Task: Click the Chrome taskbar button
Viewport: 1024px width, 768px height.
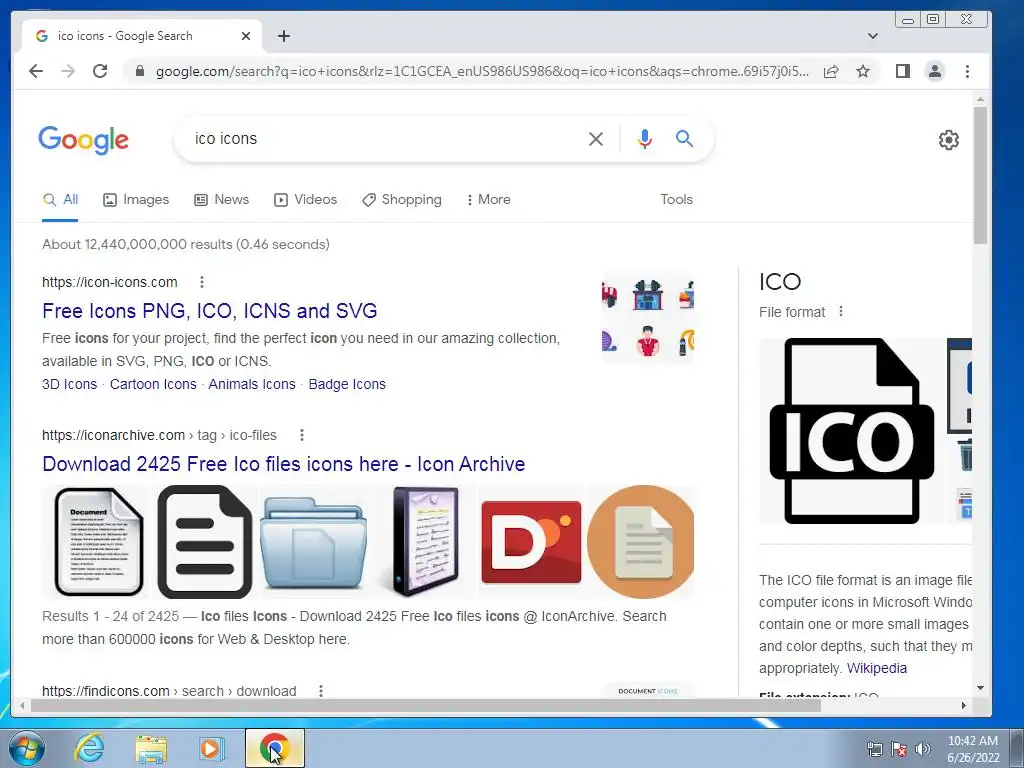Action: coord(275,748)
